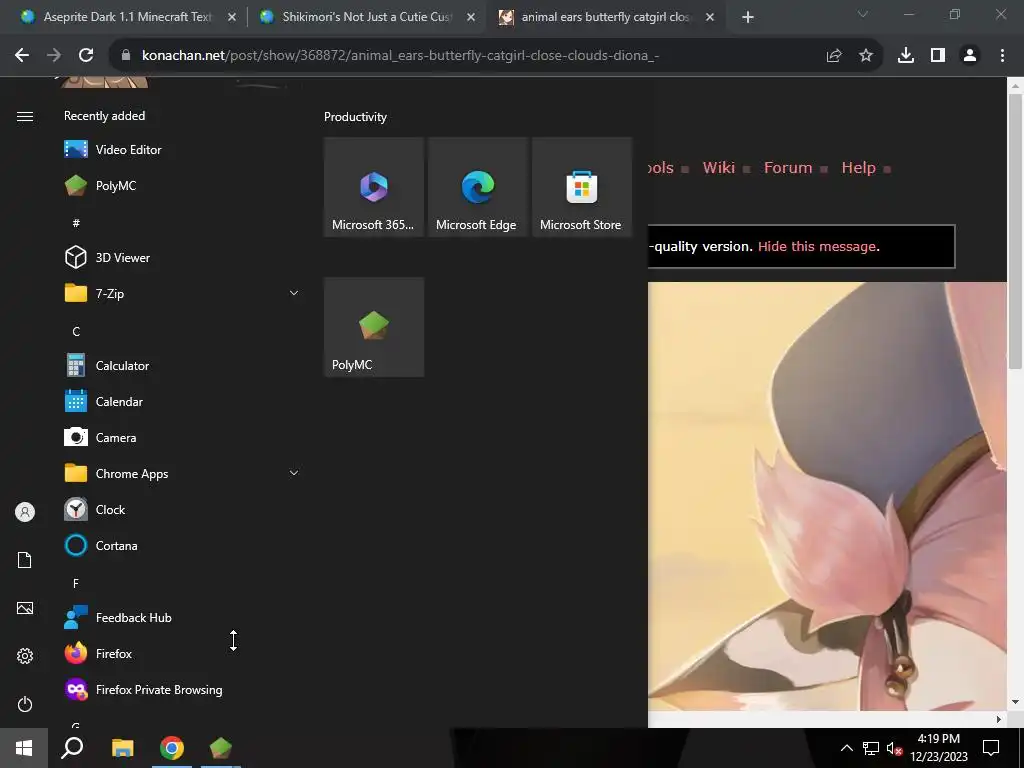This screenshot has height=768, width=1024.
Task: Open the Power options icon
Action: pyautogui.click(x=25, y=704)
